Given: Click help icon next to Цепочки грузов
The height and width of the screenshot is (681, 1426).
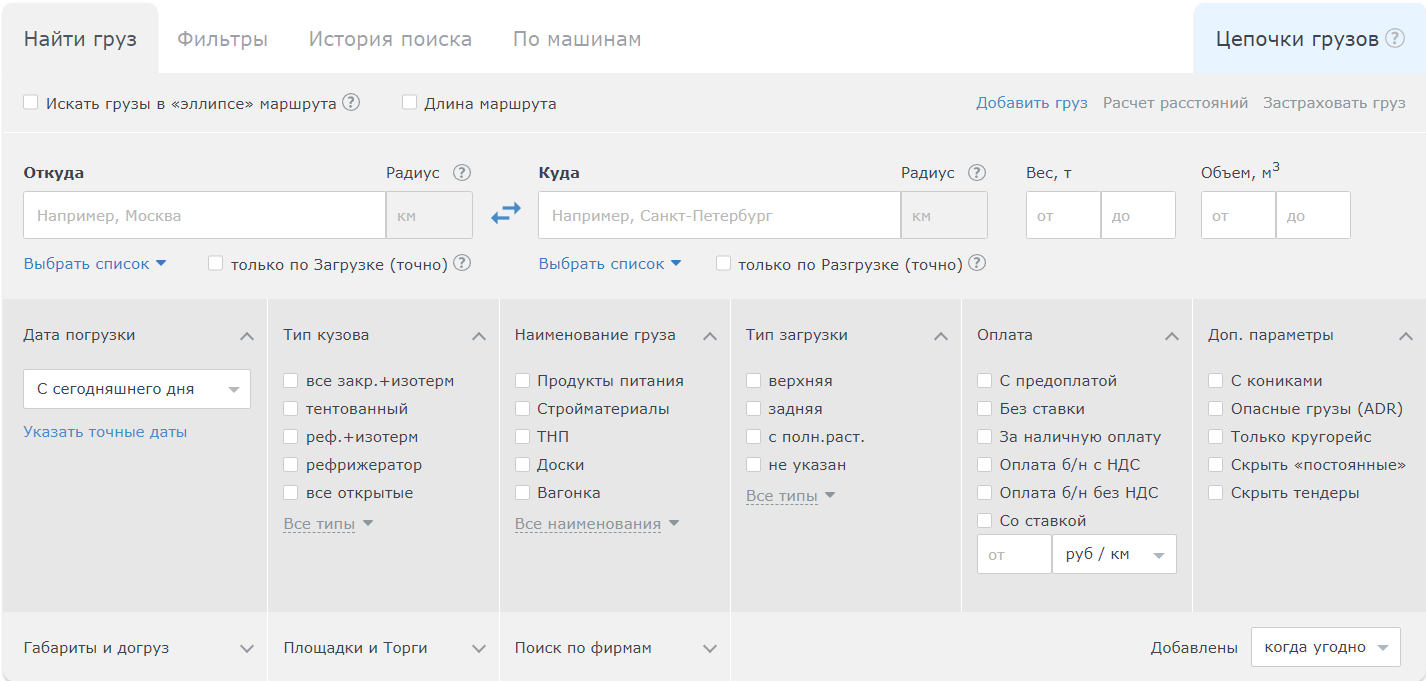Looking at the screenshot, I should point(1394,39).
